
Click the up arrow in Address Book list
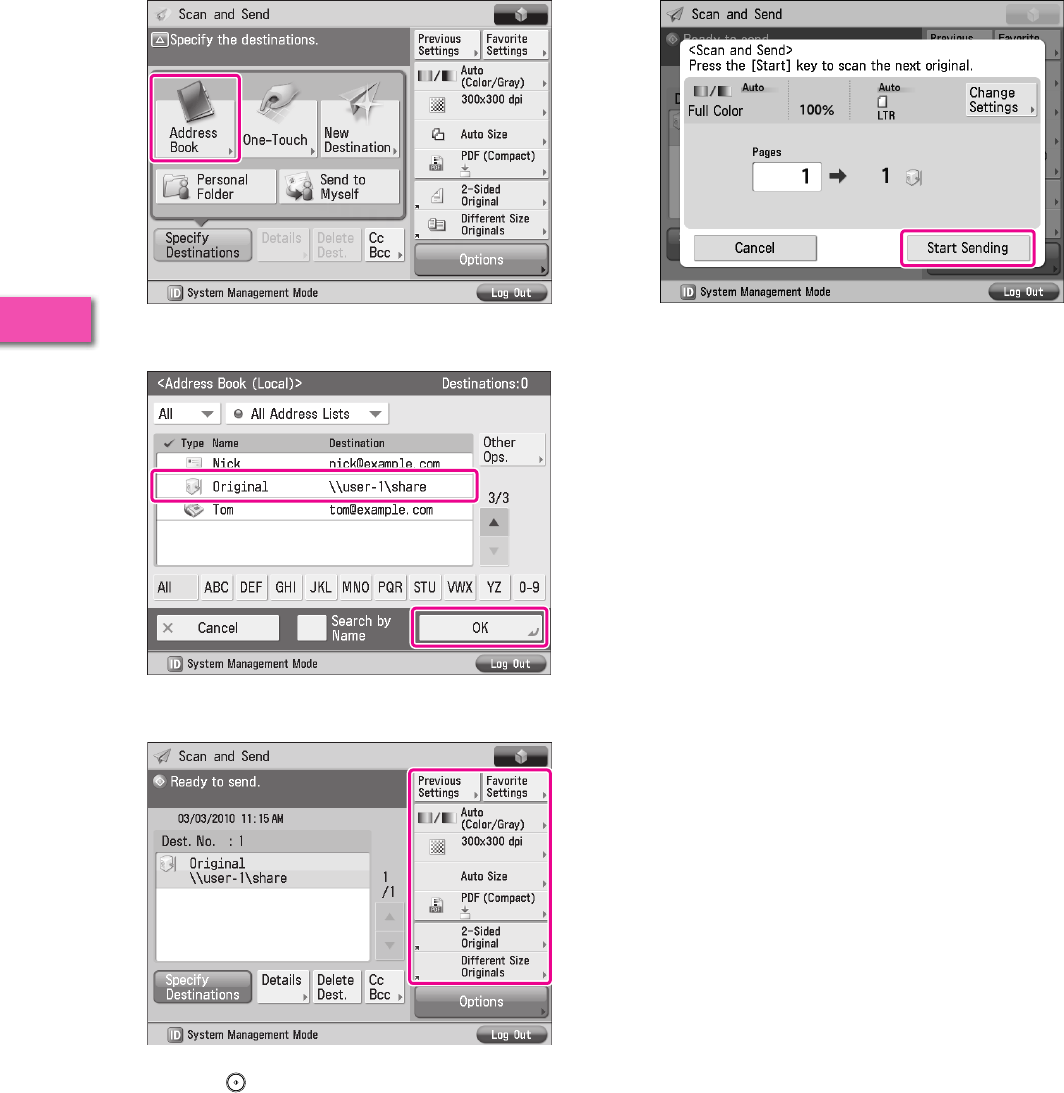coord(494,523)
